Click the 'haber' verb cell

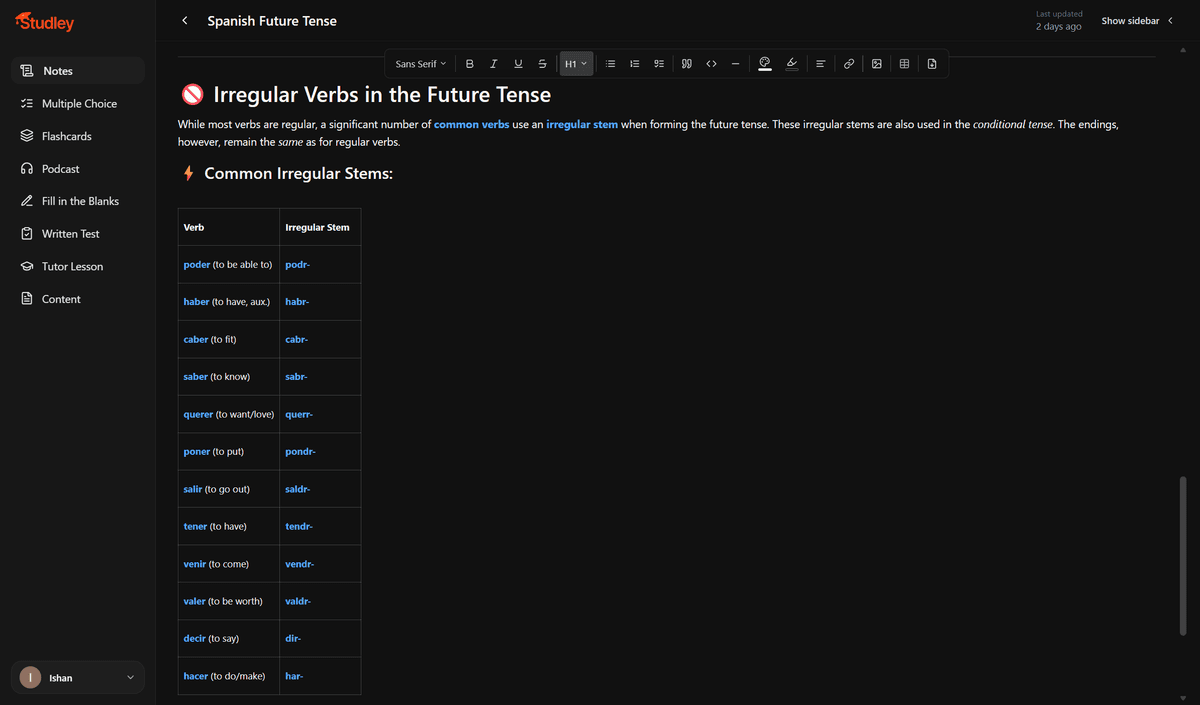click(228, 302)
